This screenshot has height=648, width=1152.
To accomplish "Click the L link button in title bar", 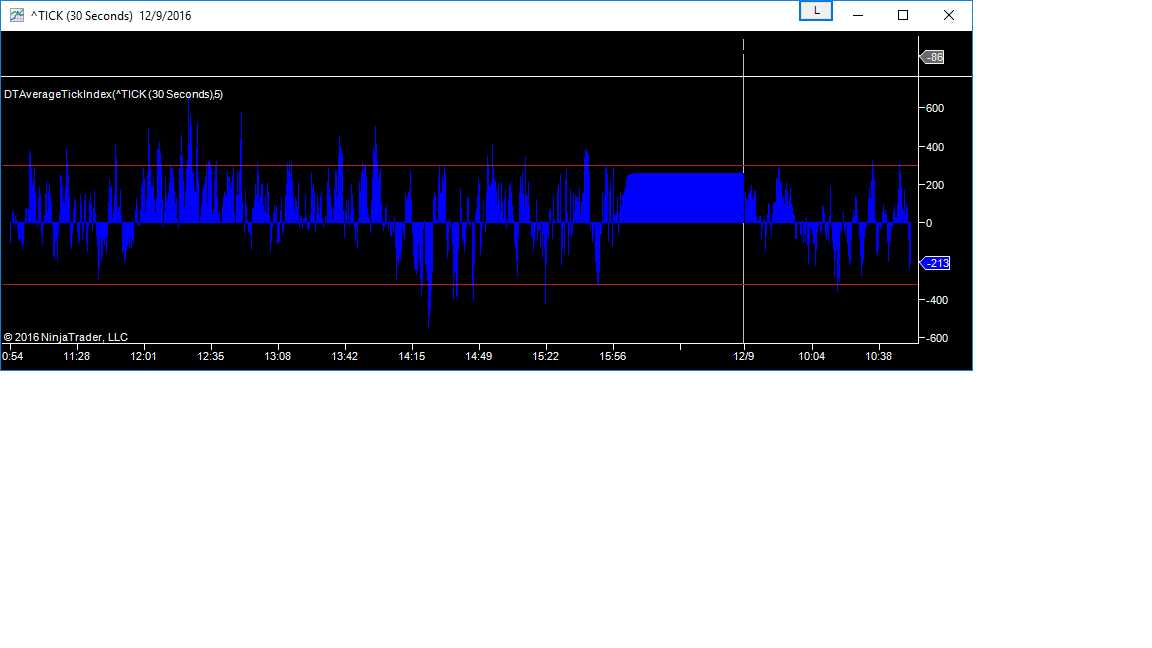I will point(816,11).
